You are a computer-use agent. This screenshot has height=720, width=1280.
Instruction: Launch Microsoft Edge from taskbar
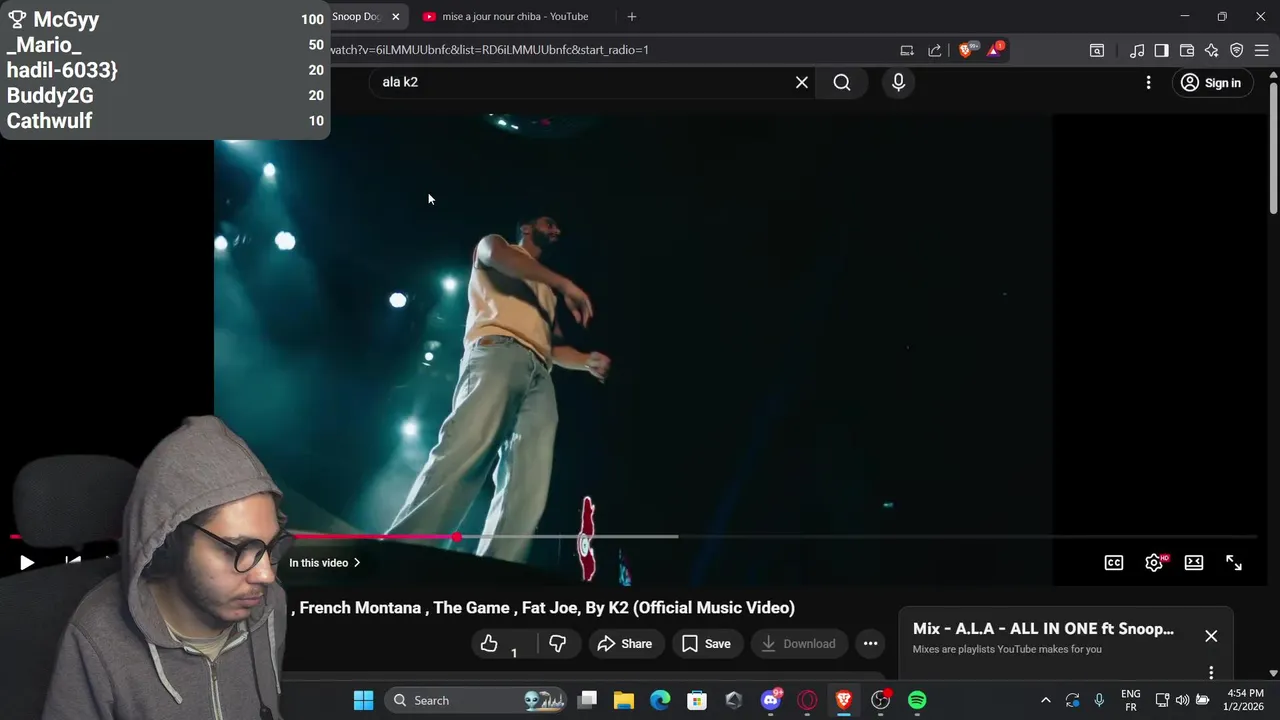(x=661, y=700)
